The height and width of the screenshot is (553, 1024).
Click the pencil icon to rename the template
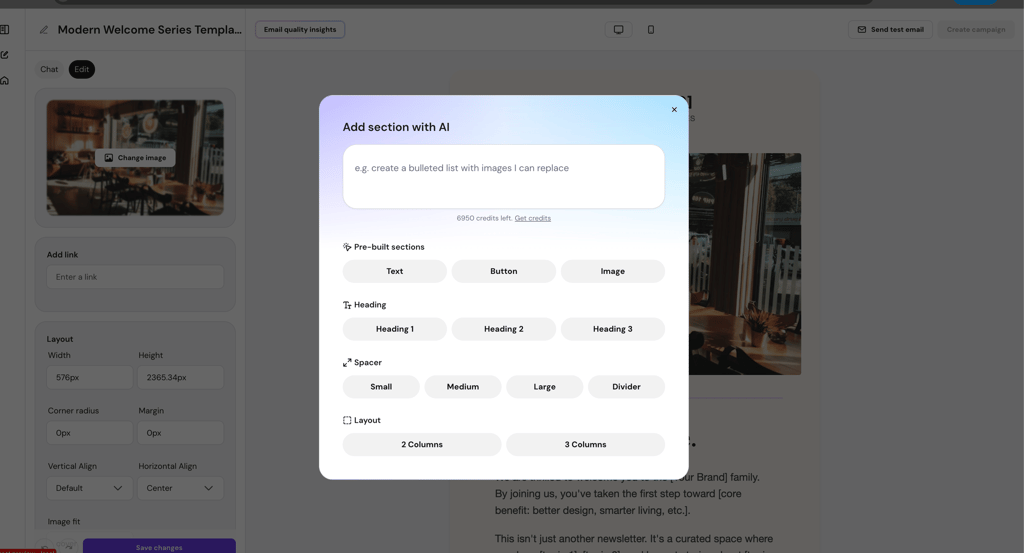[x=44, y=29]
